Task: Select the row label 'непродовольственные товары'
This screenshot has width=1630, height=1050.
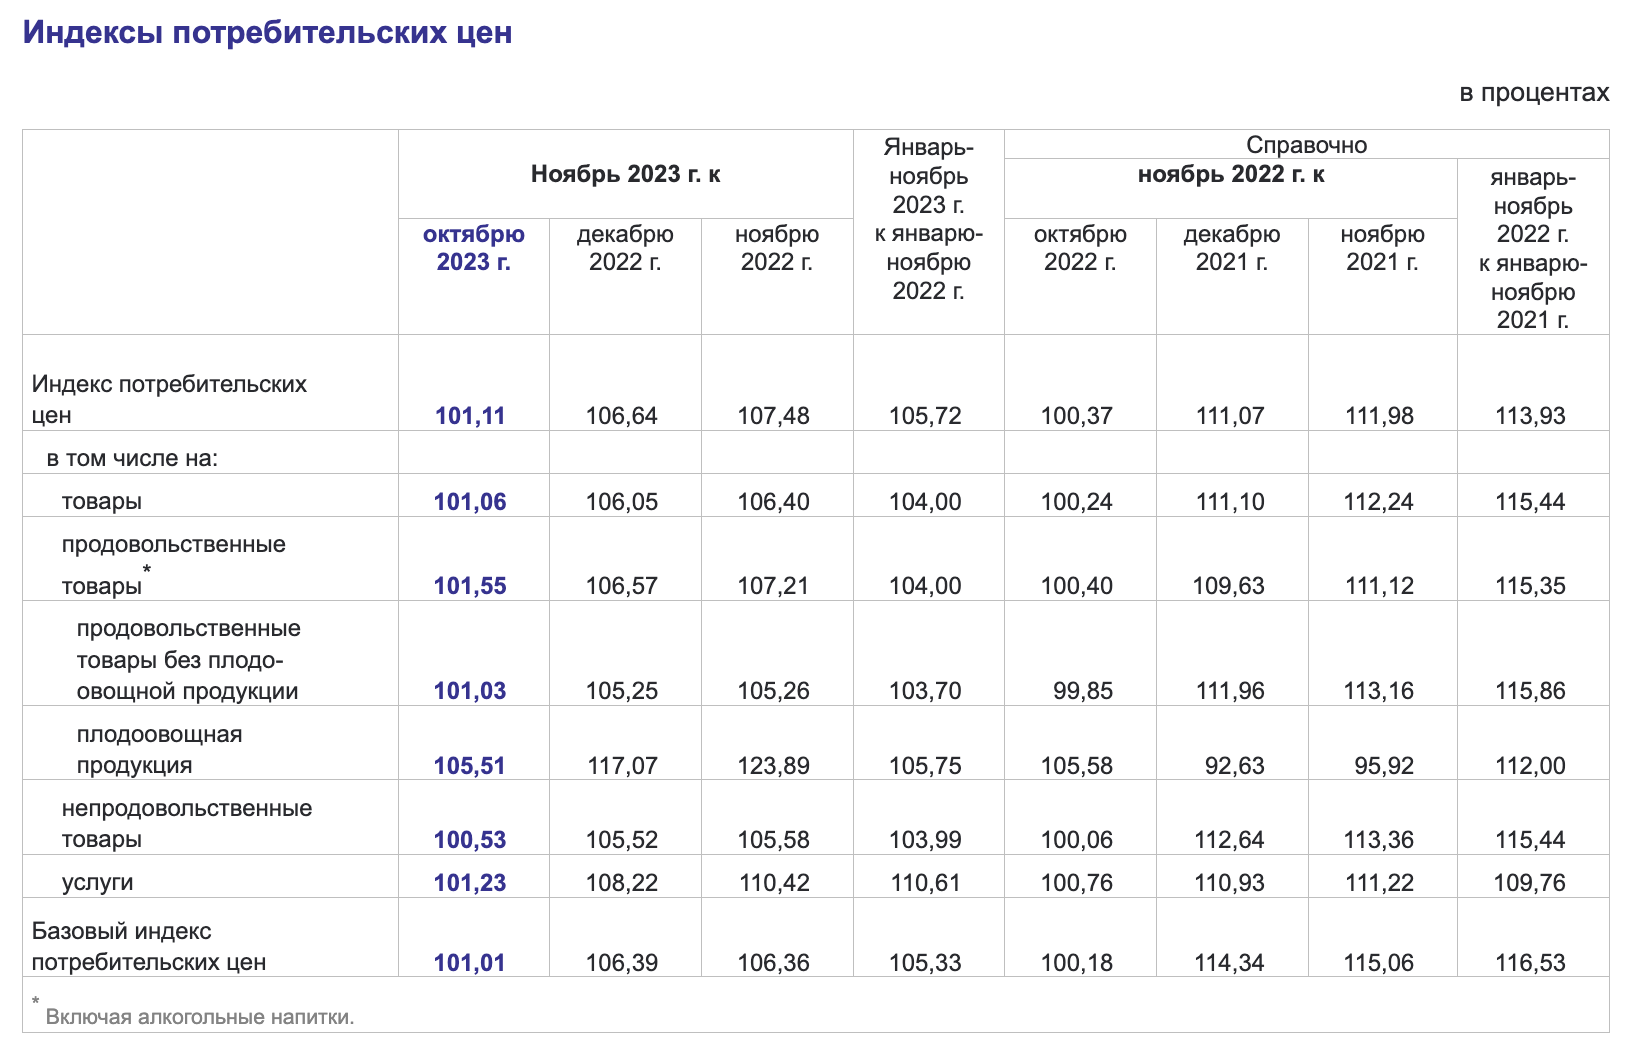Action: 187,824
